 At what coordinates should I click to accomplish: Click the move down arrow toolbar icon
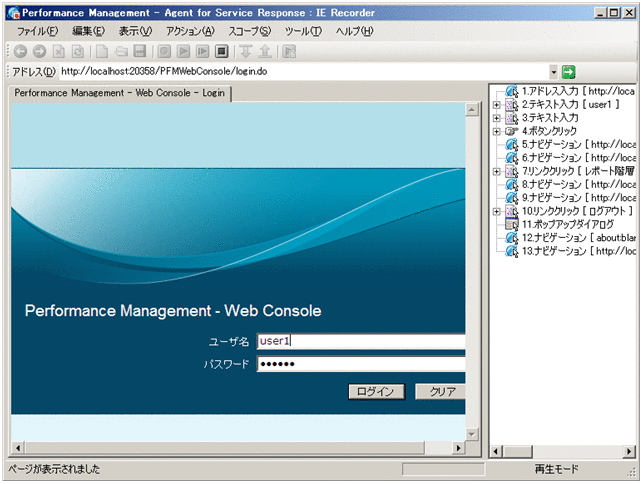click(246, 51)
